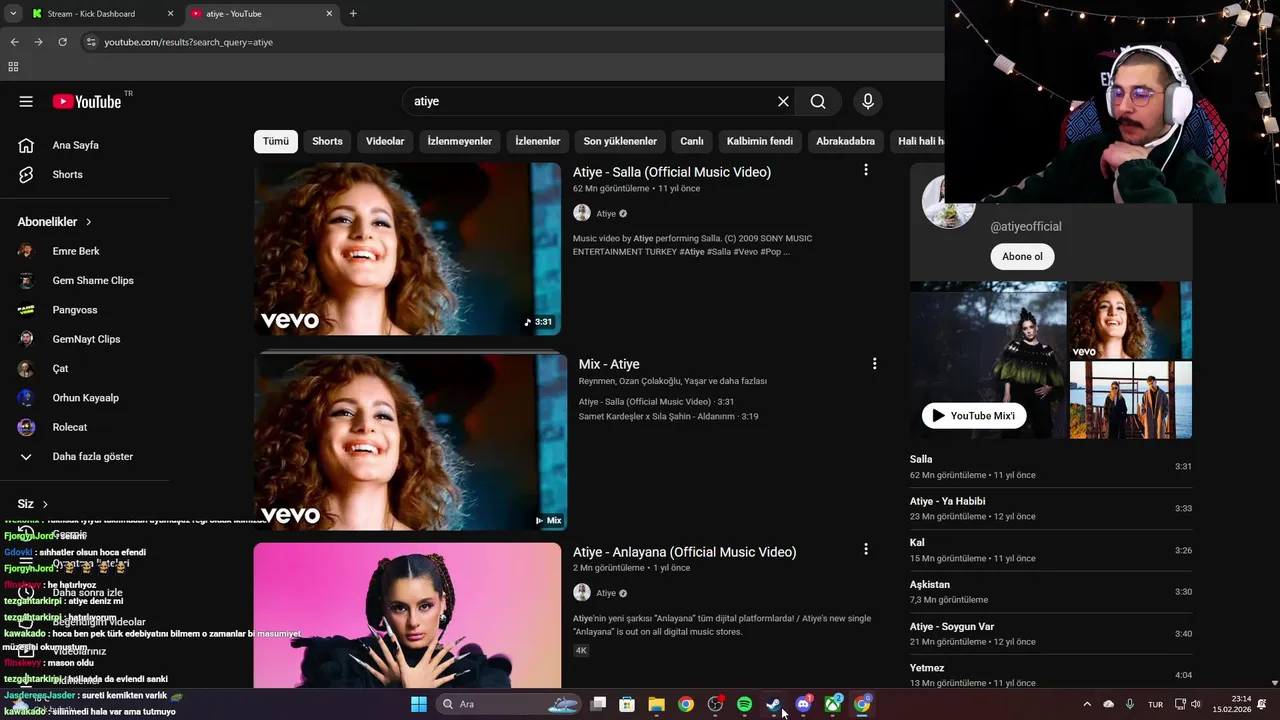Go back in the browser

click(x=14, y=42)
